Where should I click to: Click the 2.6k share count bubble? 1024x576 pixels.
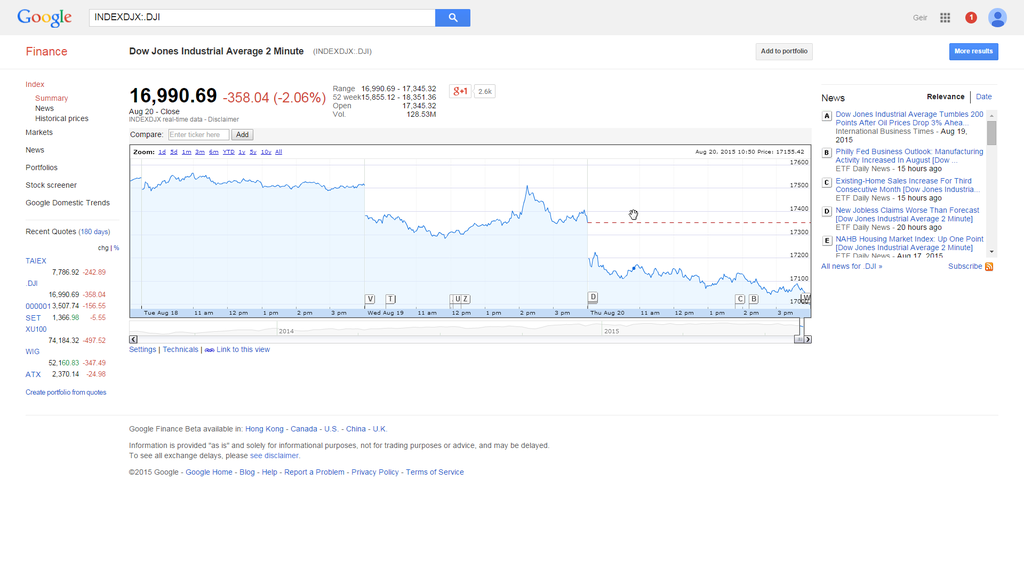[x=485, y=91]
